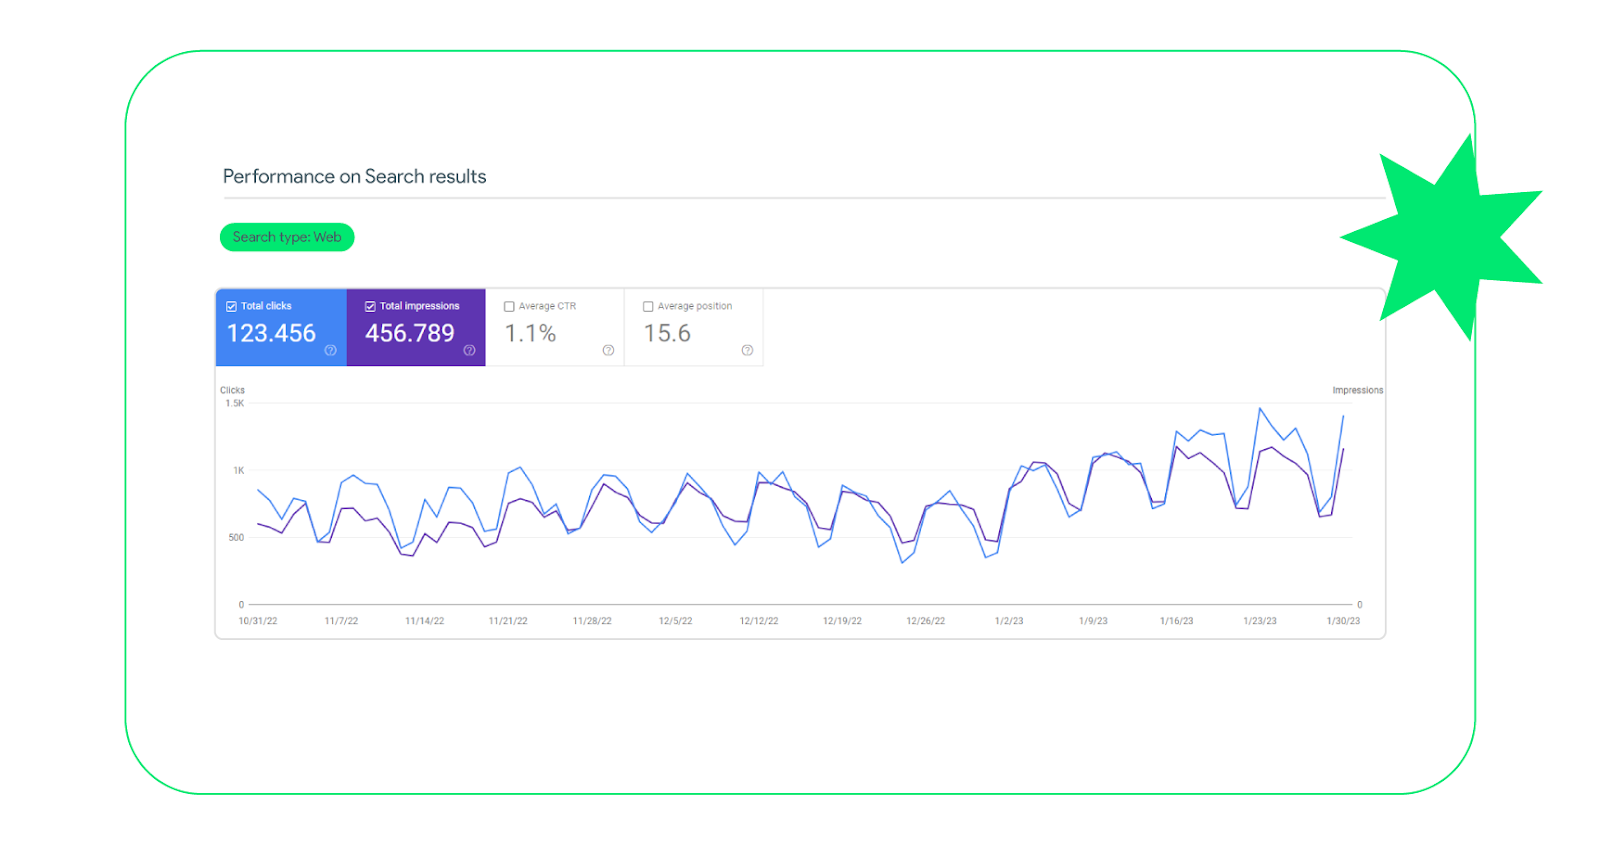Click the 10/31/22 date label on chart
1600x845 pixels.
[x=258, y=621]
